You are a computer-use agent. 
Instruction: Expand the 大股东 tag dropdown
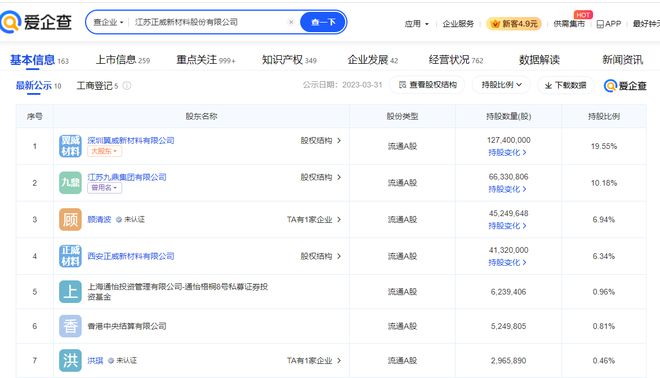104,151
